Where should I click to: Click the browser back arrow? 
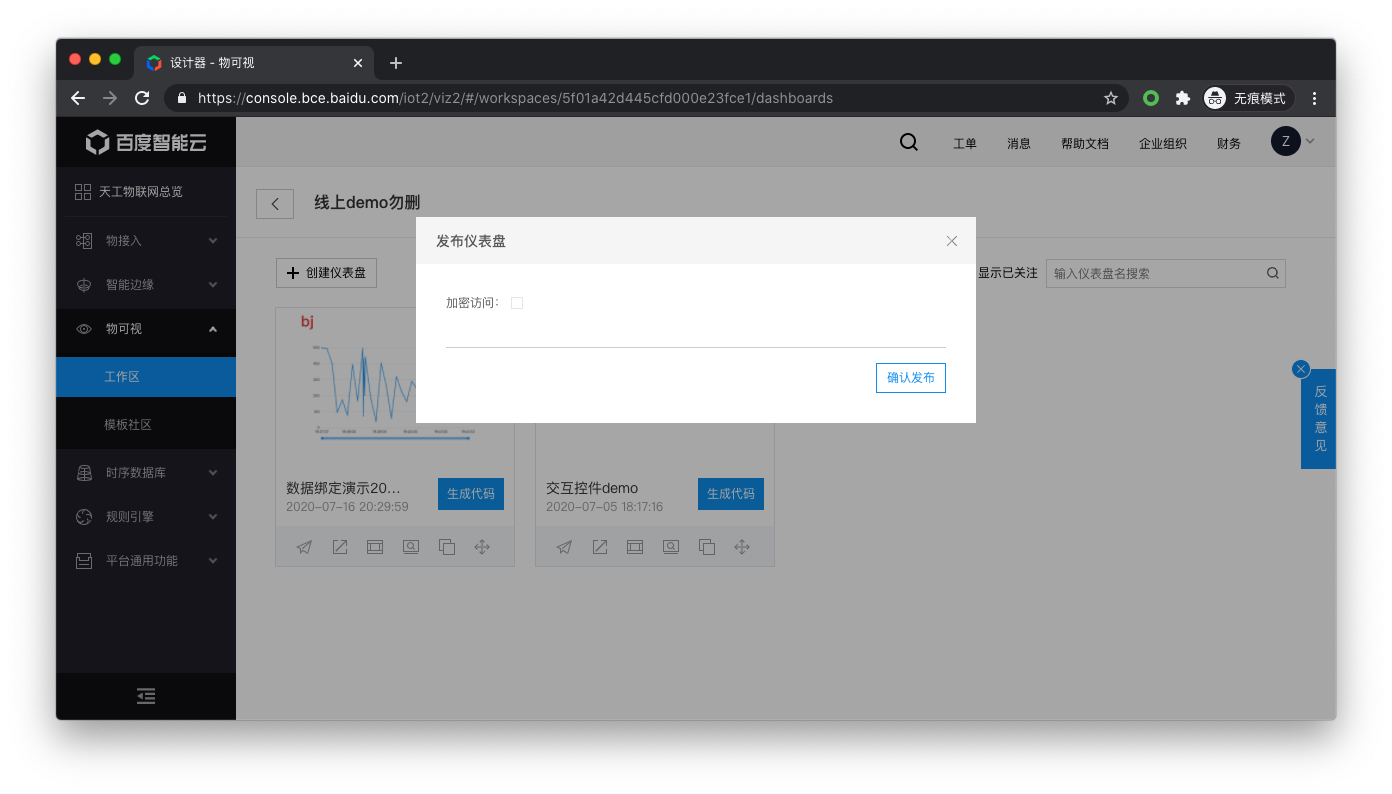78,98
